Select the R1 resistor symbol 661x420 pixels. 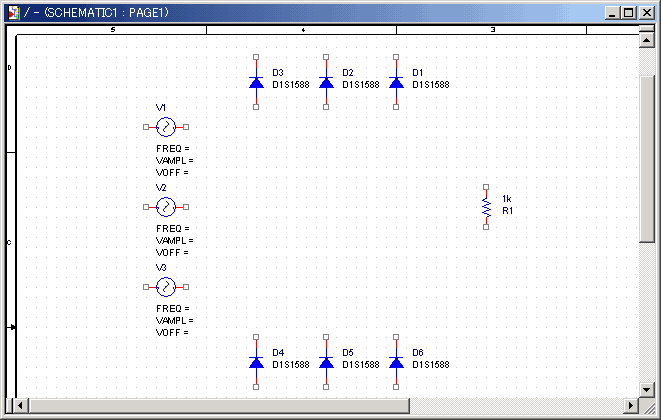[x=486, y=206]
